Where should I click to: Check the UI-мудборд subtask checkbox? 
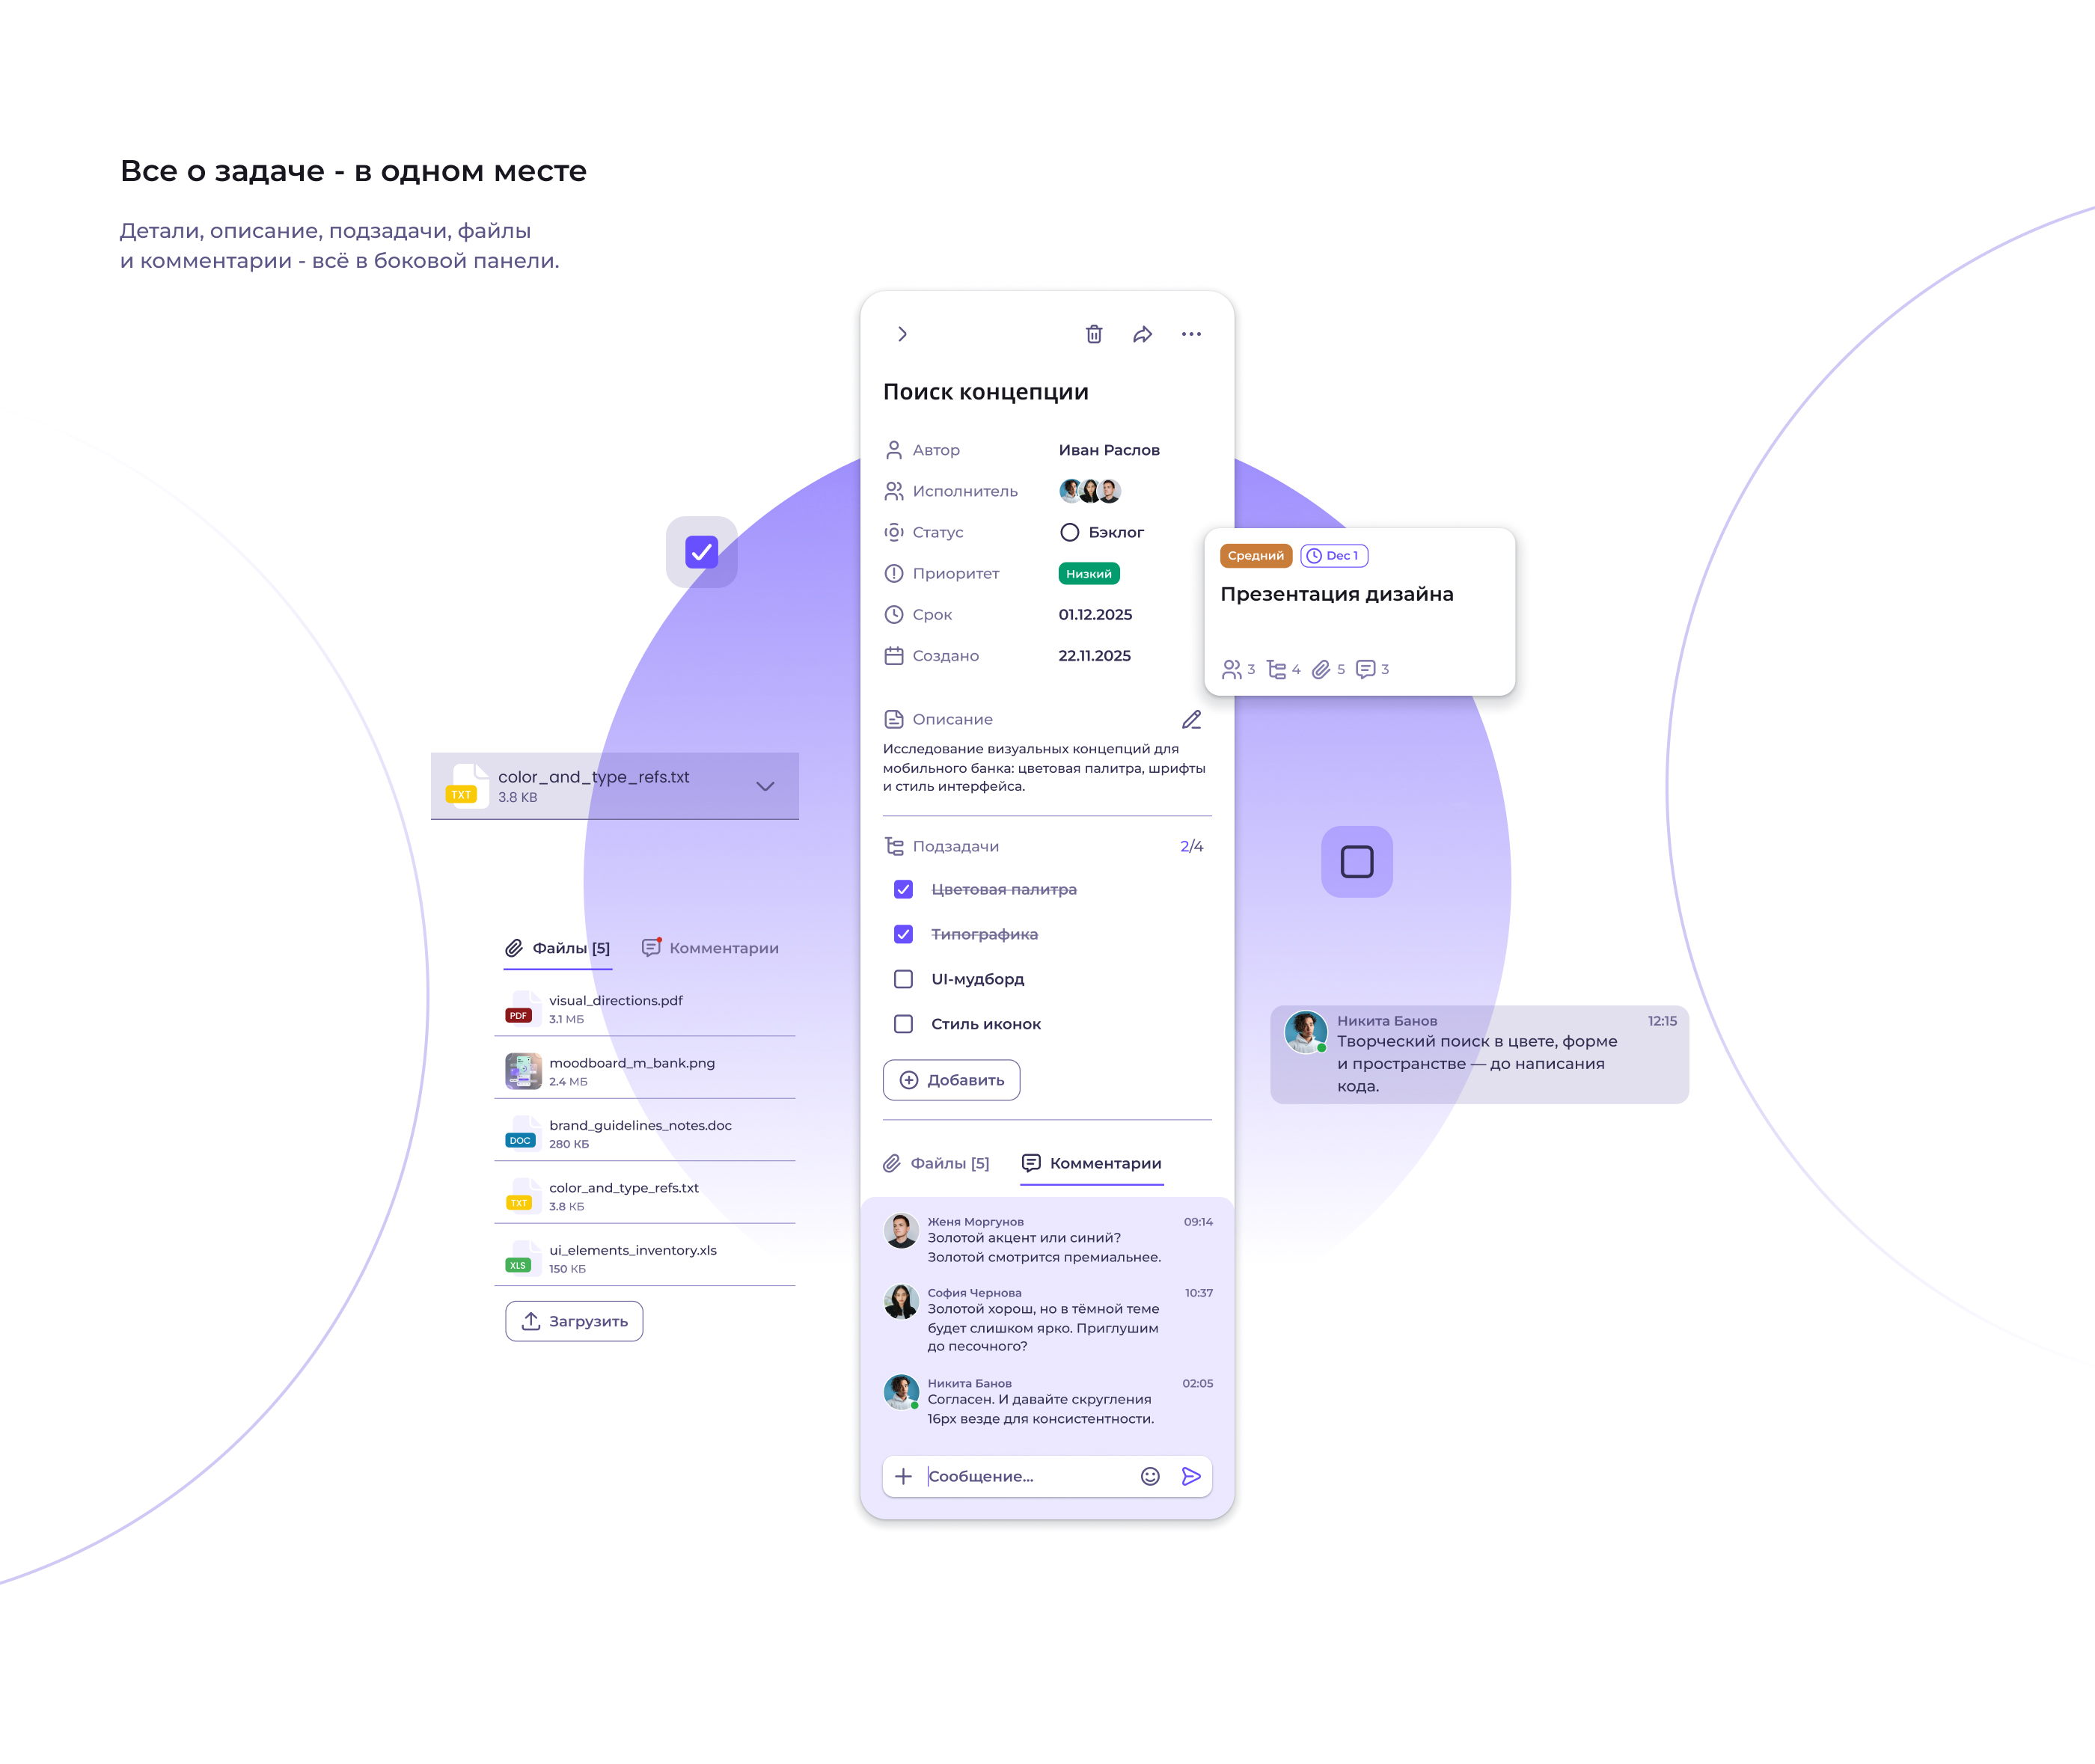(903, 979)
